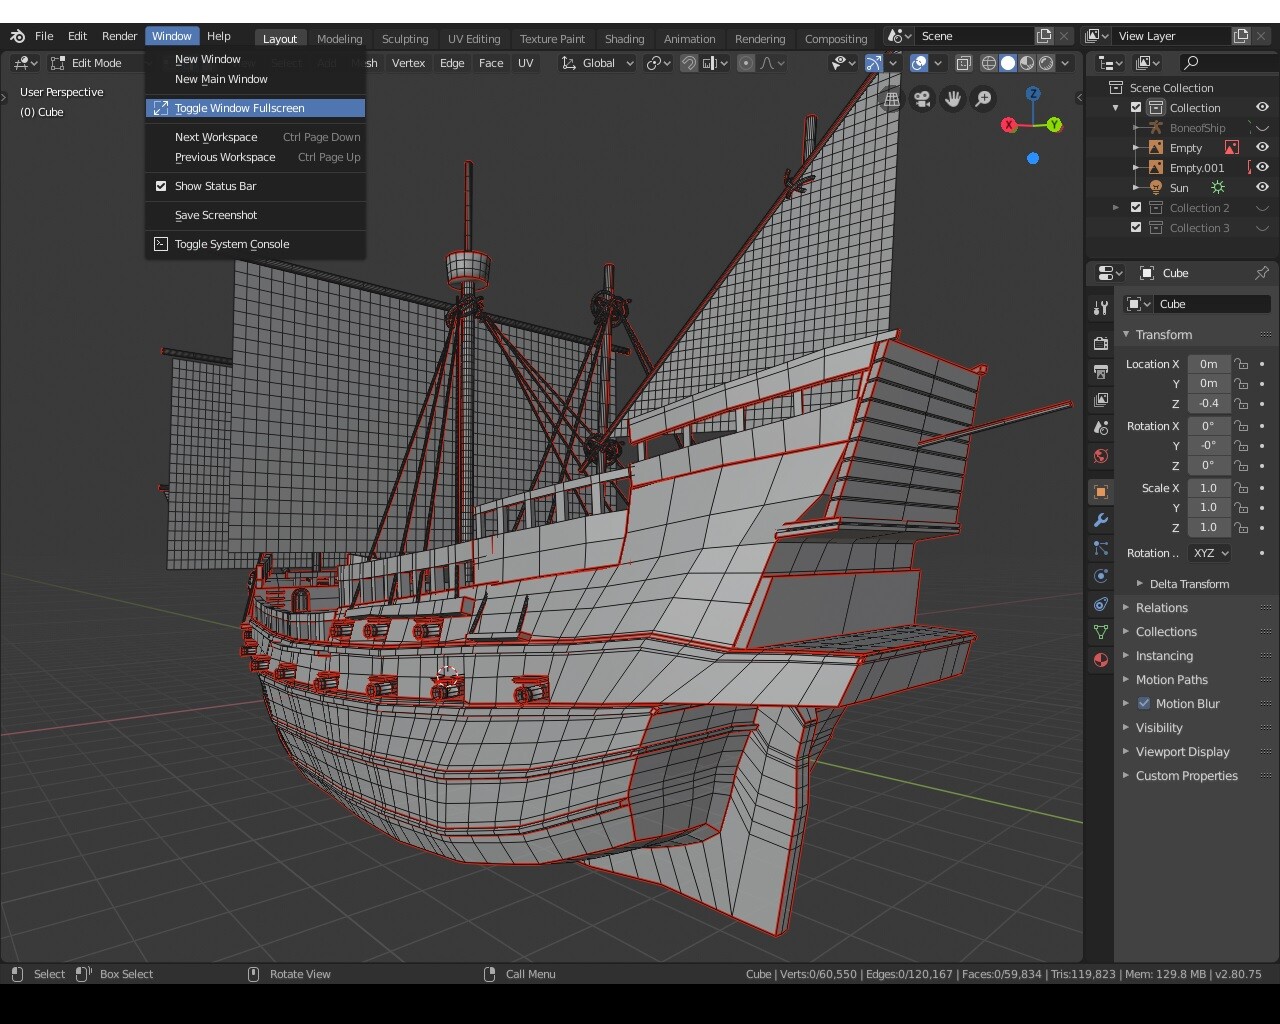
Task: Toggle perspective/orthographic grid icon
Action: (x=891, y=99)
